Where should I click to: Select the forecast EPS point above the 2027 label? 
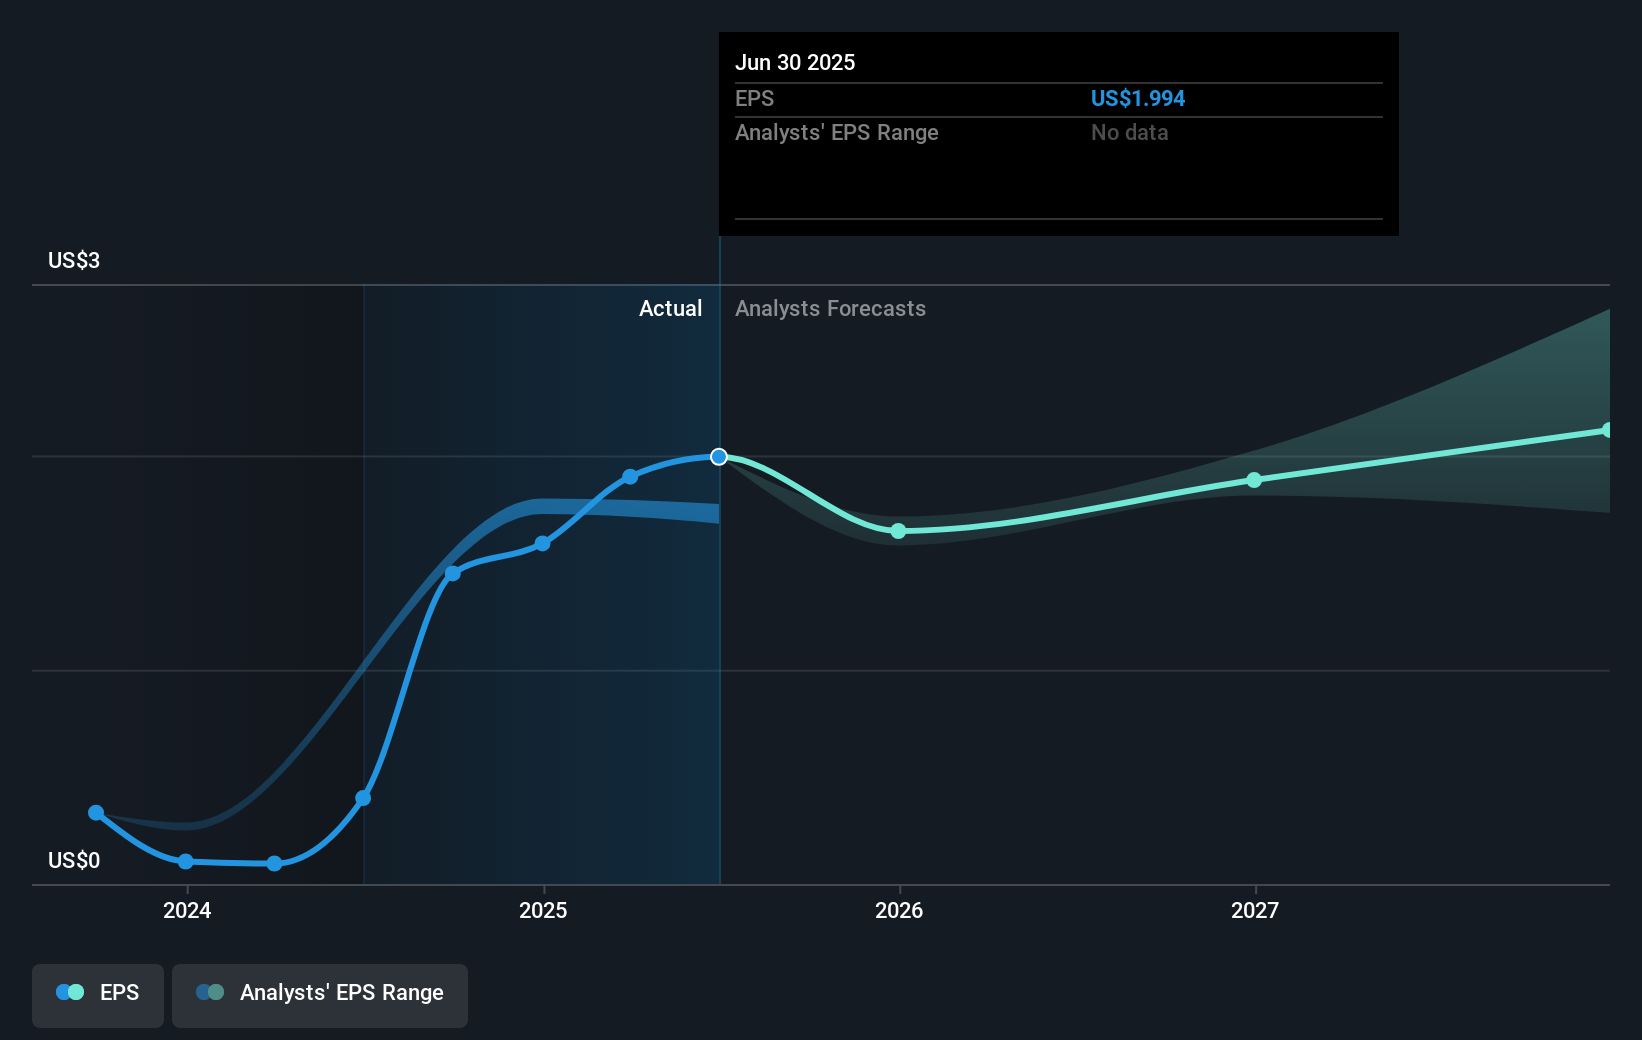1254,480
